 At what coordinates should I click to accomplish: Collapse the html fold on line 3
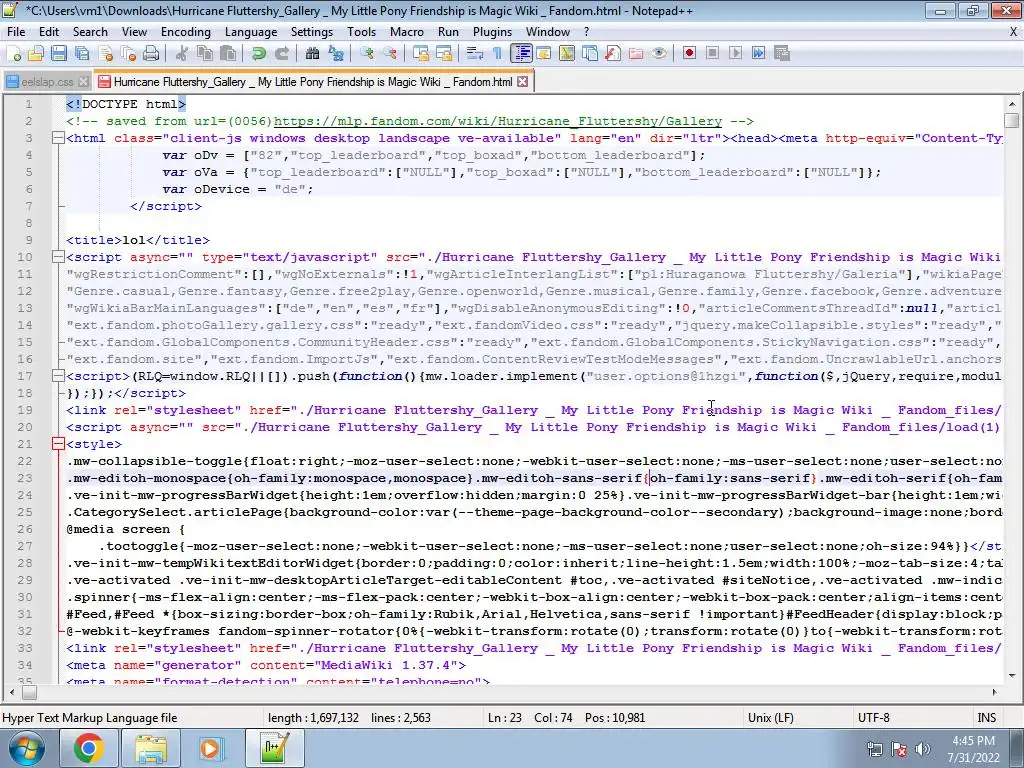(x=58, y=138)
